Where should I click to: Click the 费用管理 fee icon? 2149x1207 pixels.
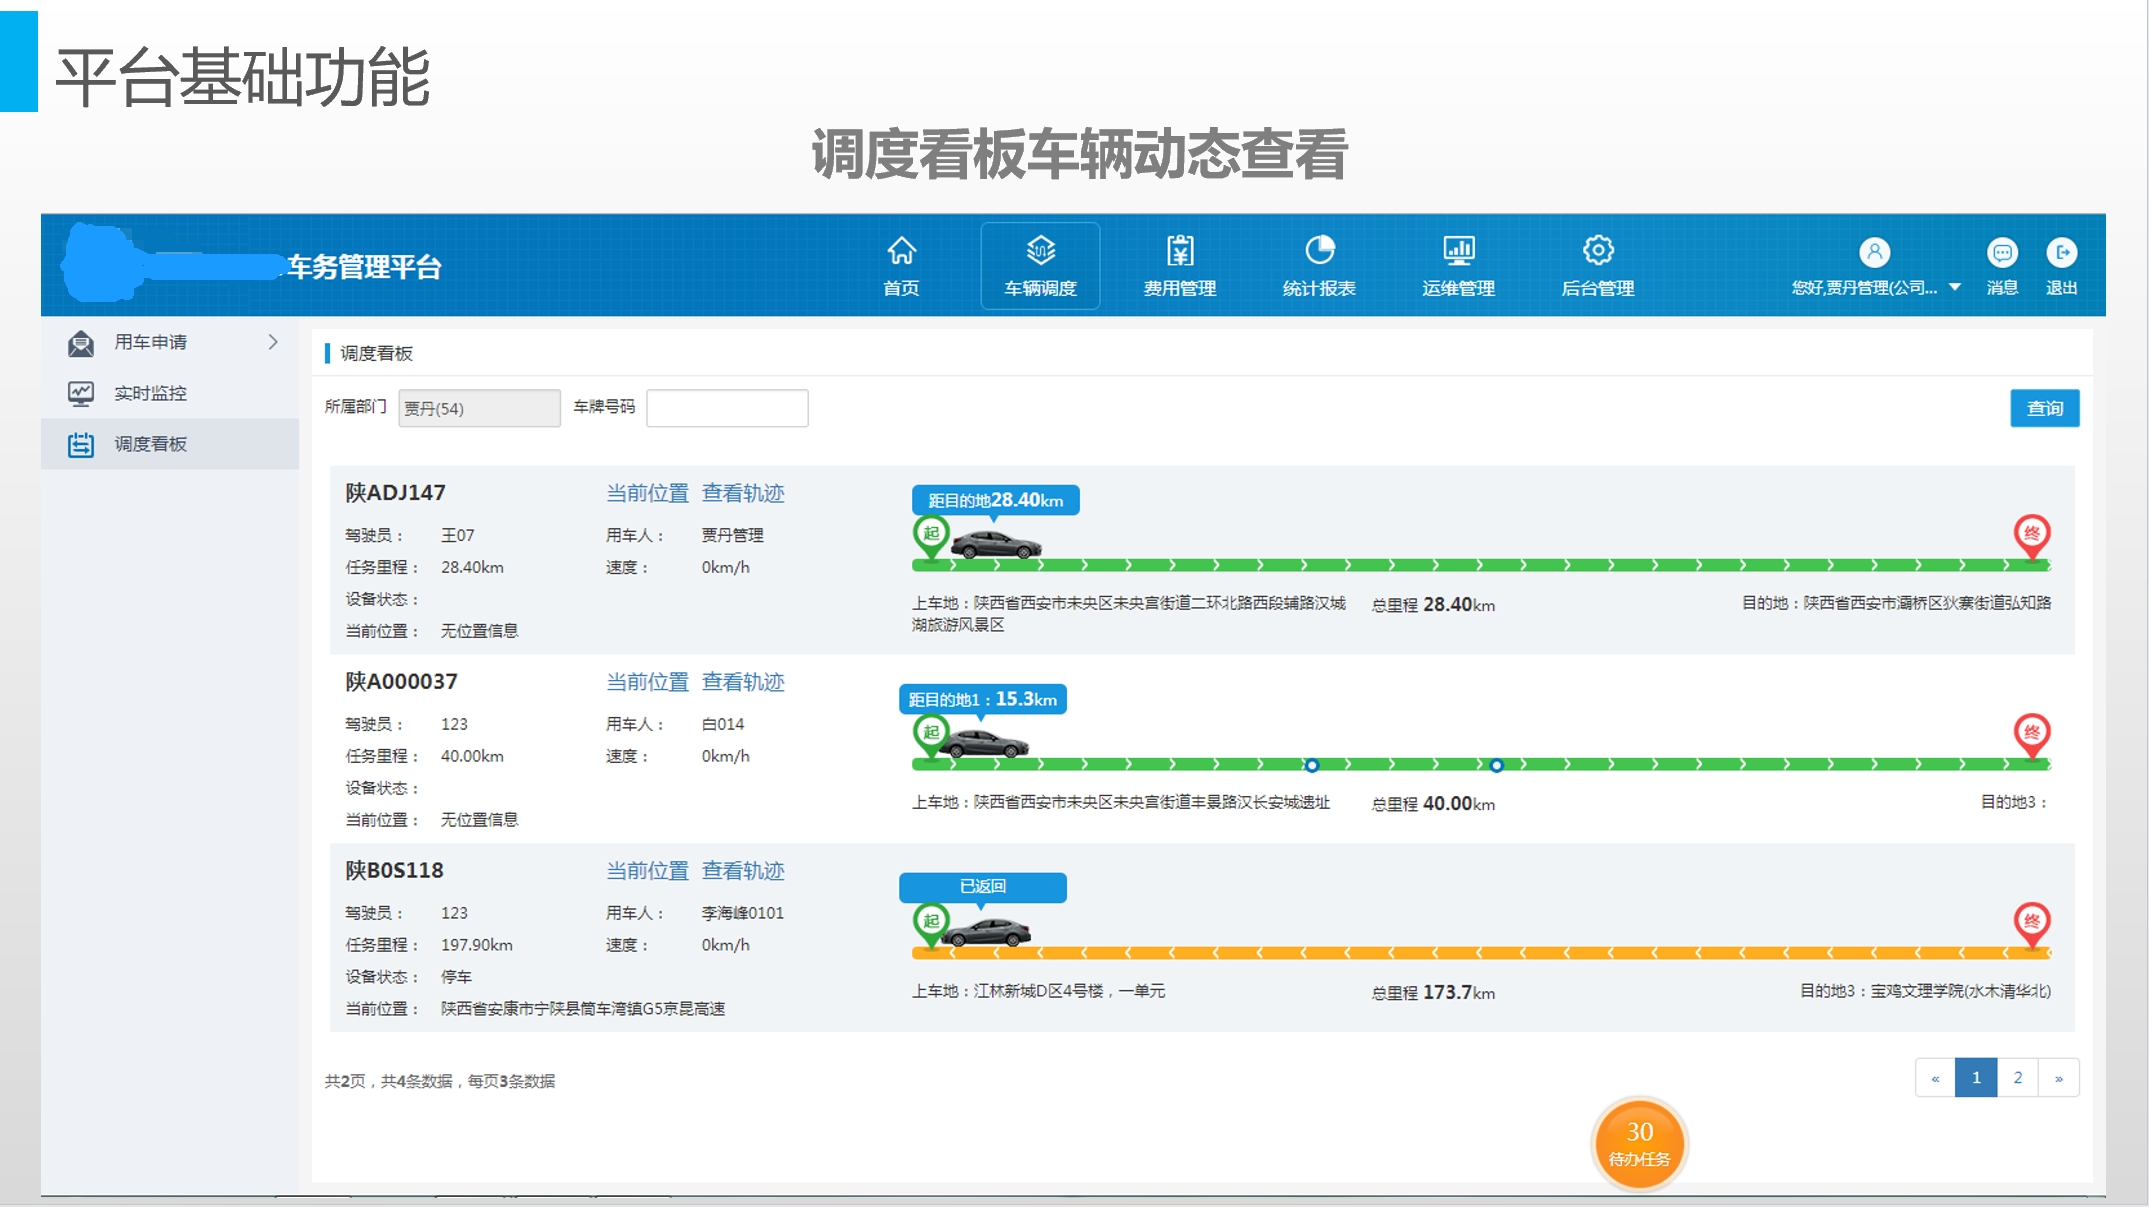click(1179, 251)
